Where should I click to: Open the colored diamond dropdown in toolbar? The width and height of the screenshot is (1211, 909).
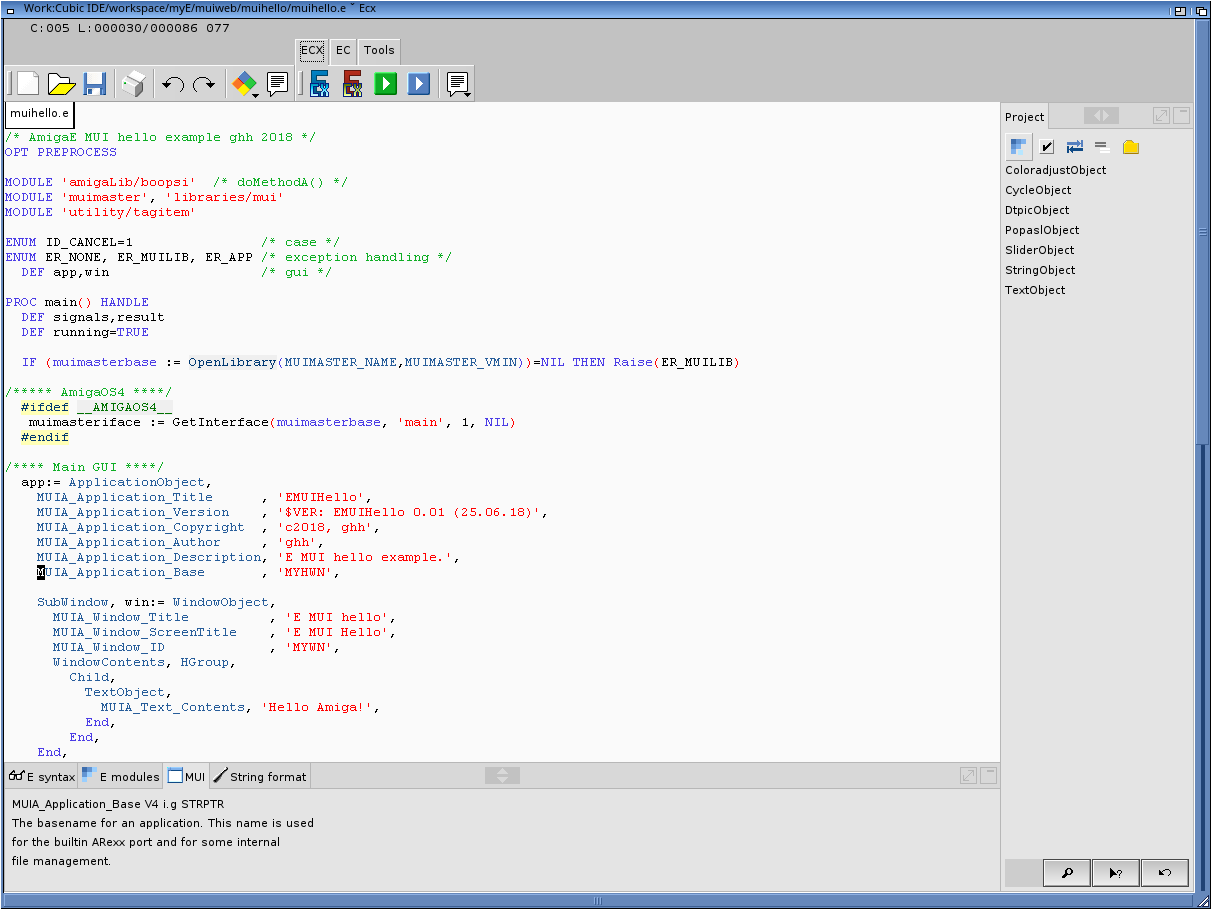click(x=245, y=84)
